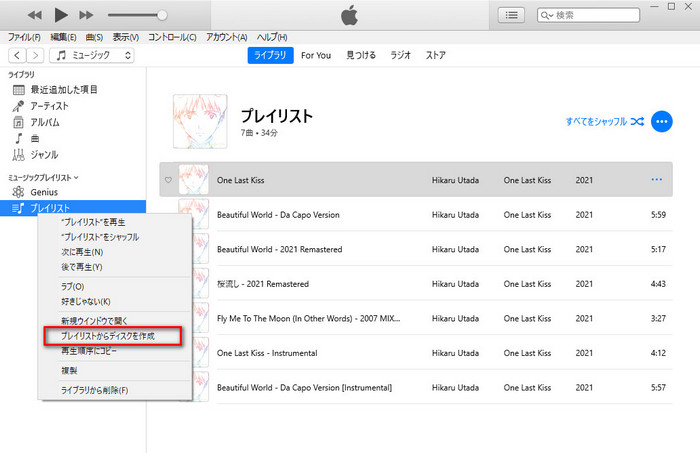Click the 5:59 duration value
Viewport: 700px width, 453px height.
click(x=658, y=215)
